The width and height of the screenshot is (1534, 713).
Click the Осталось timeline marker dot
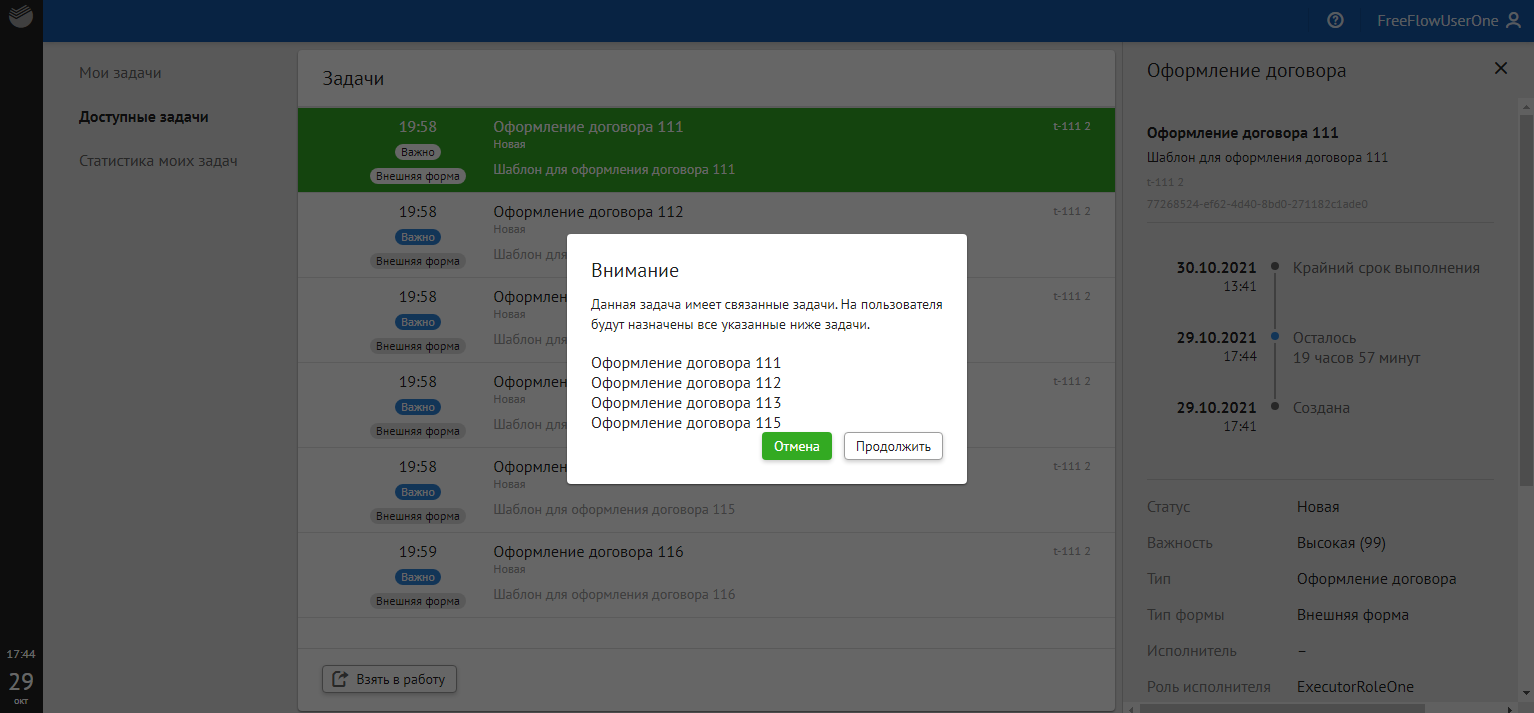click(1274, 337)
